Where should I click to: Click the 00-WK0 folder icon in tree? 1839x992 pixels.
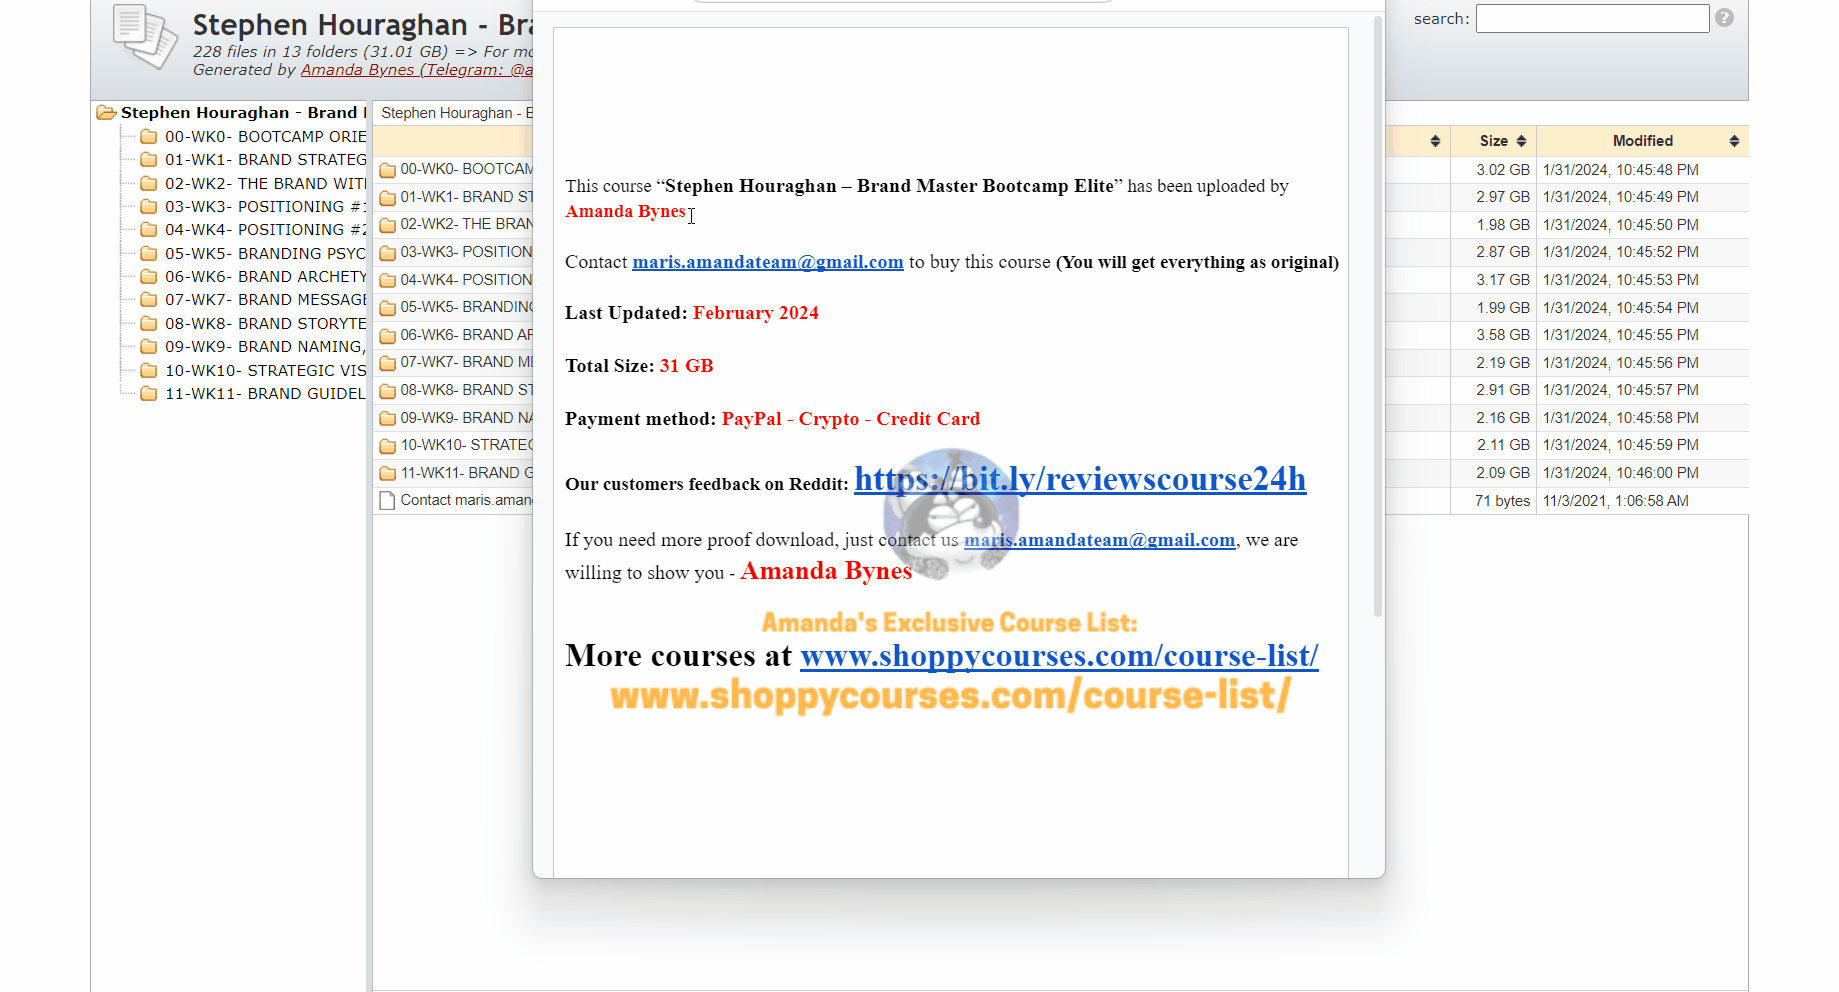click(149, 137)
